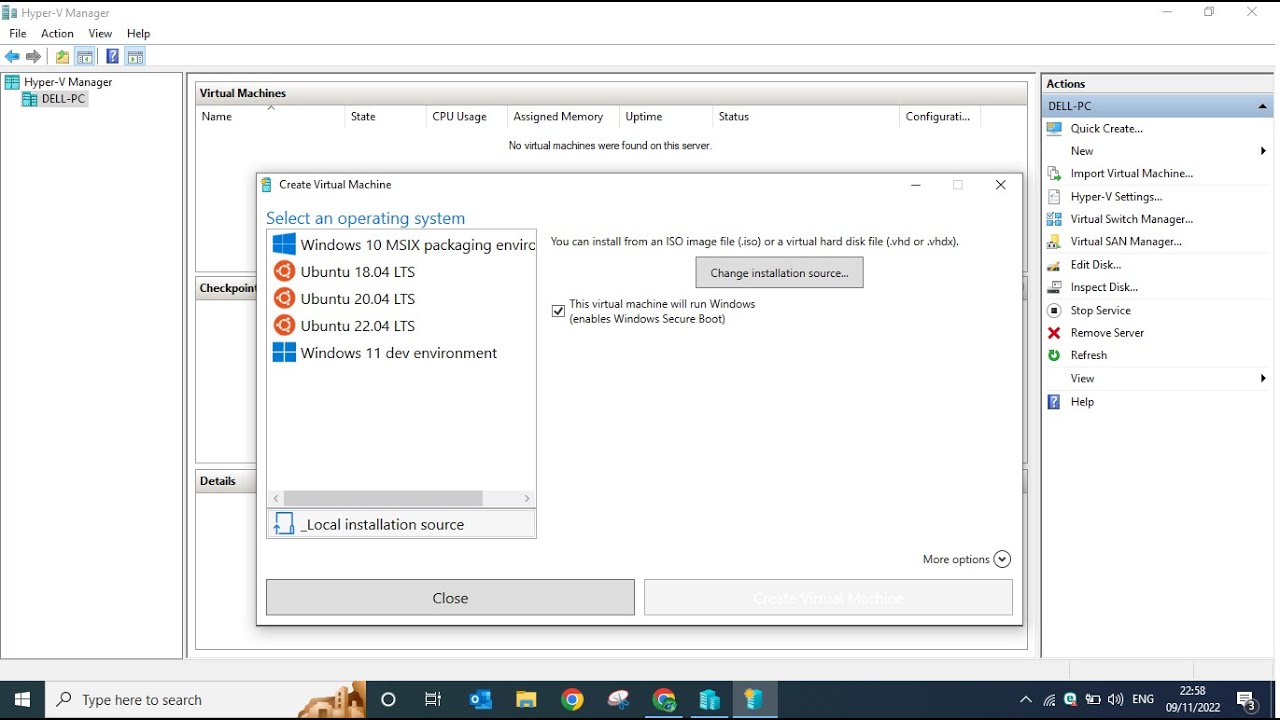Click Remove Server action
This screenshot has width=1280, height=720.
pos(1107,333)
